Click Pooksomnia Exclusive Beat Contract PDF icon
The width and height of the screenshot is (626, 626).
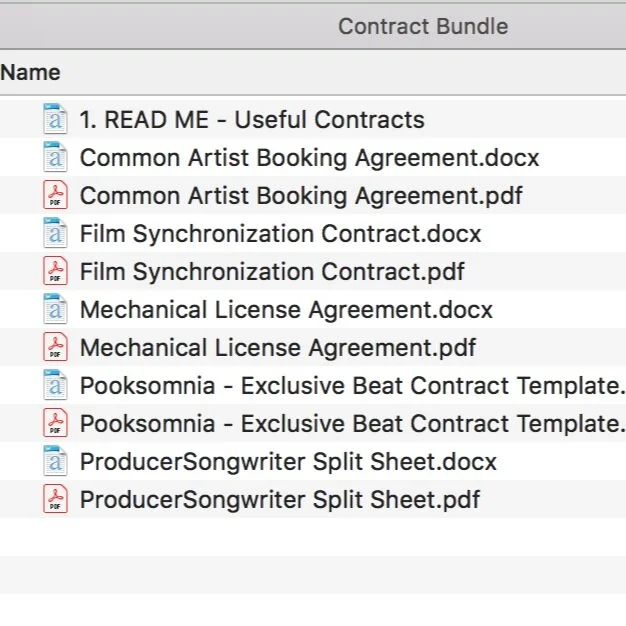[55, 423]
